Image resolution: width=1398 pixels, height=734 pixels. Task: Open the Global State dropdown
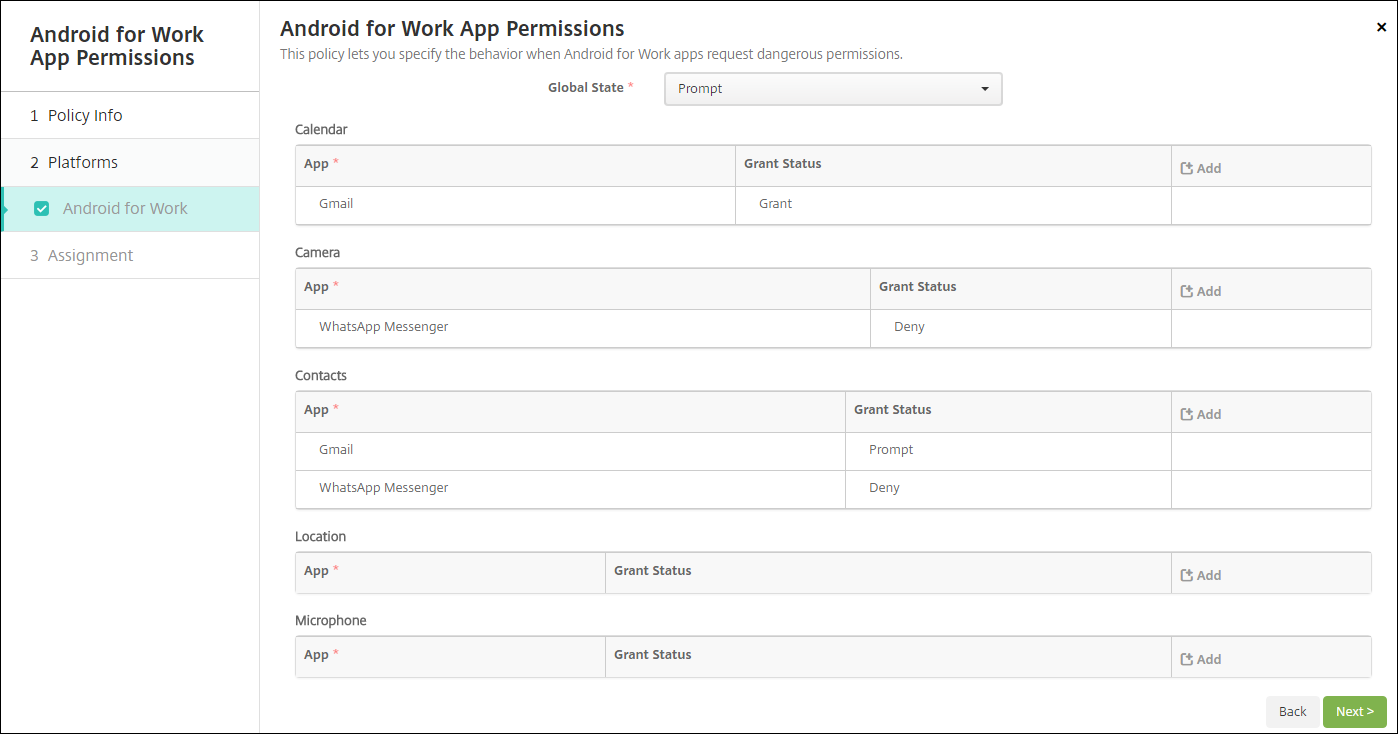pyautogui.click(x=833, y=89)
